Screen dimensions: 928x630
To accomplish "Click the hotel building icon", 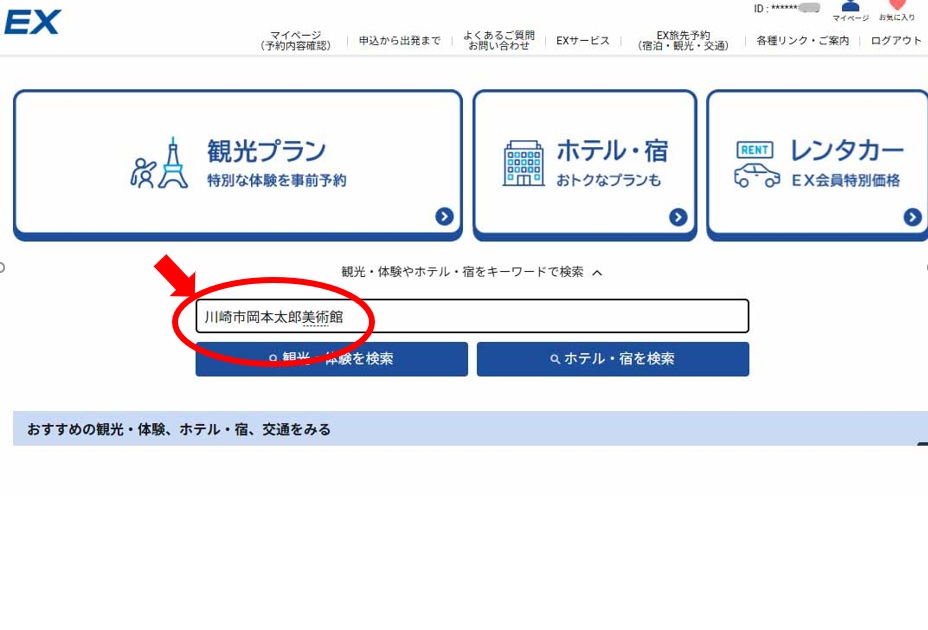I will (x=523, y=163).
